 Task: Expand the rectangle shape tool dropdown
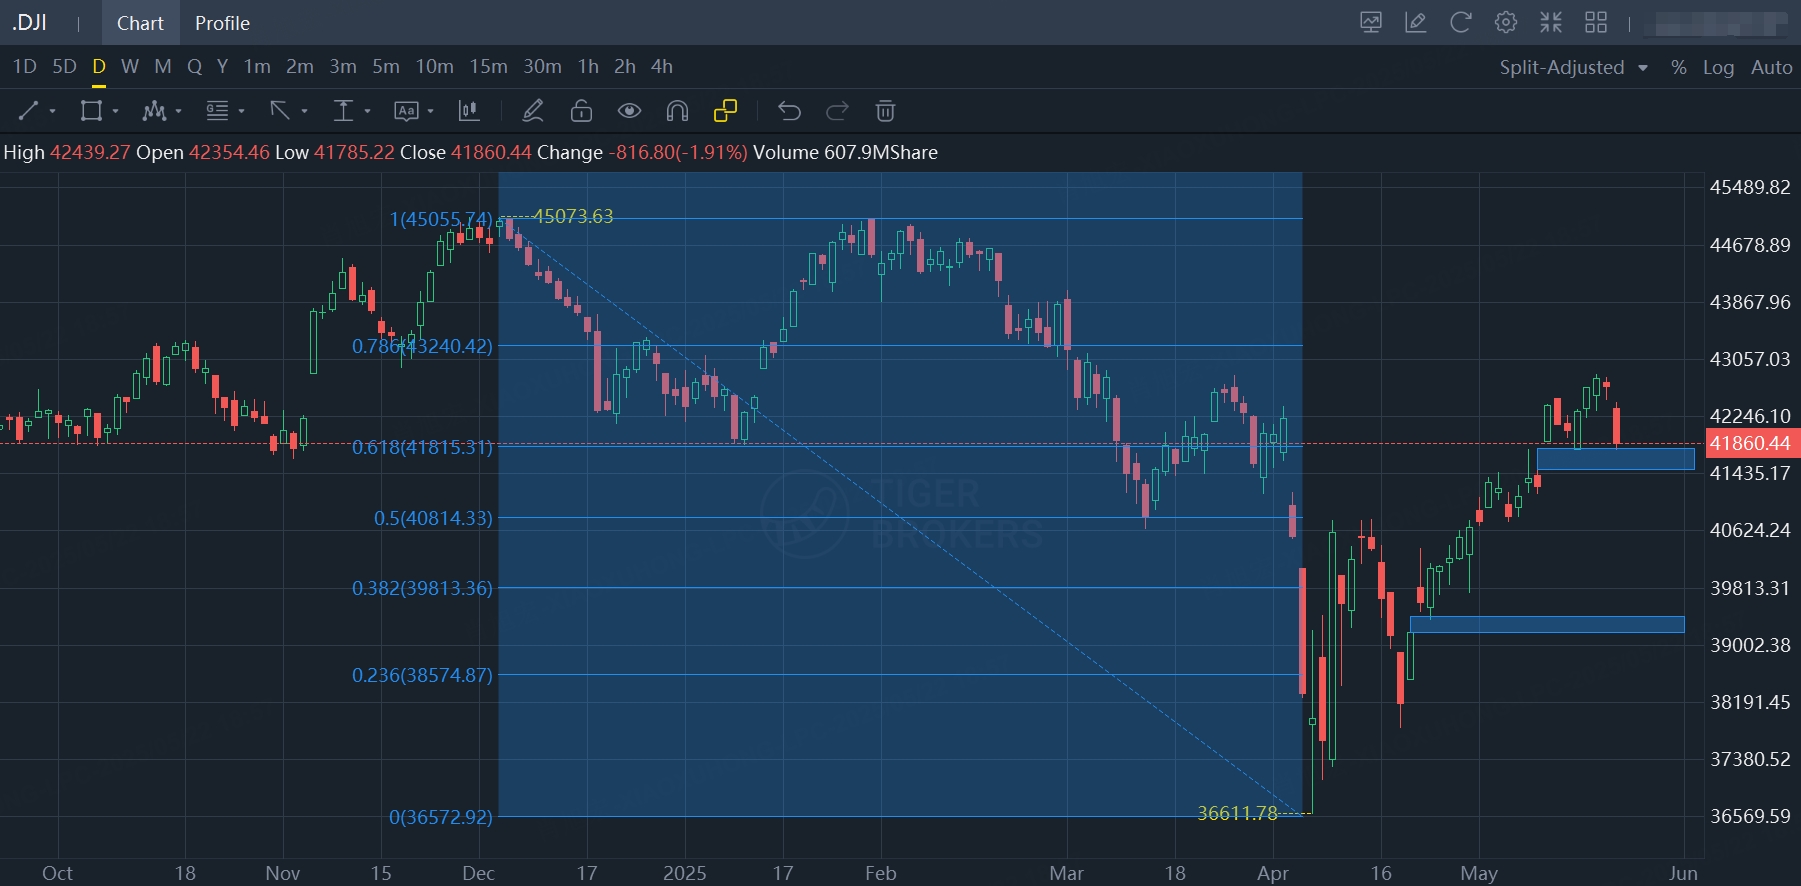coord(116,112)
